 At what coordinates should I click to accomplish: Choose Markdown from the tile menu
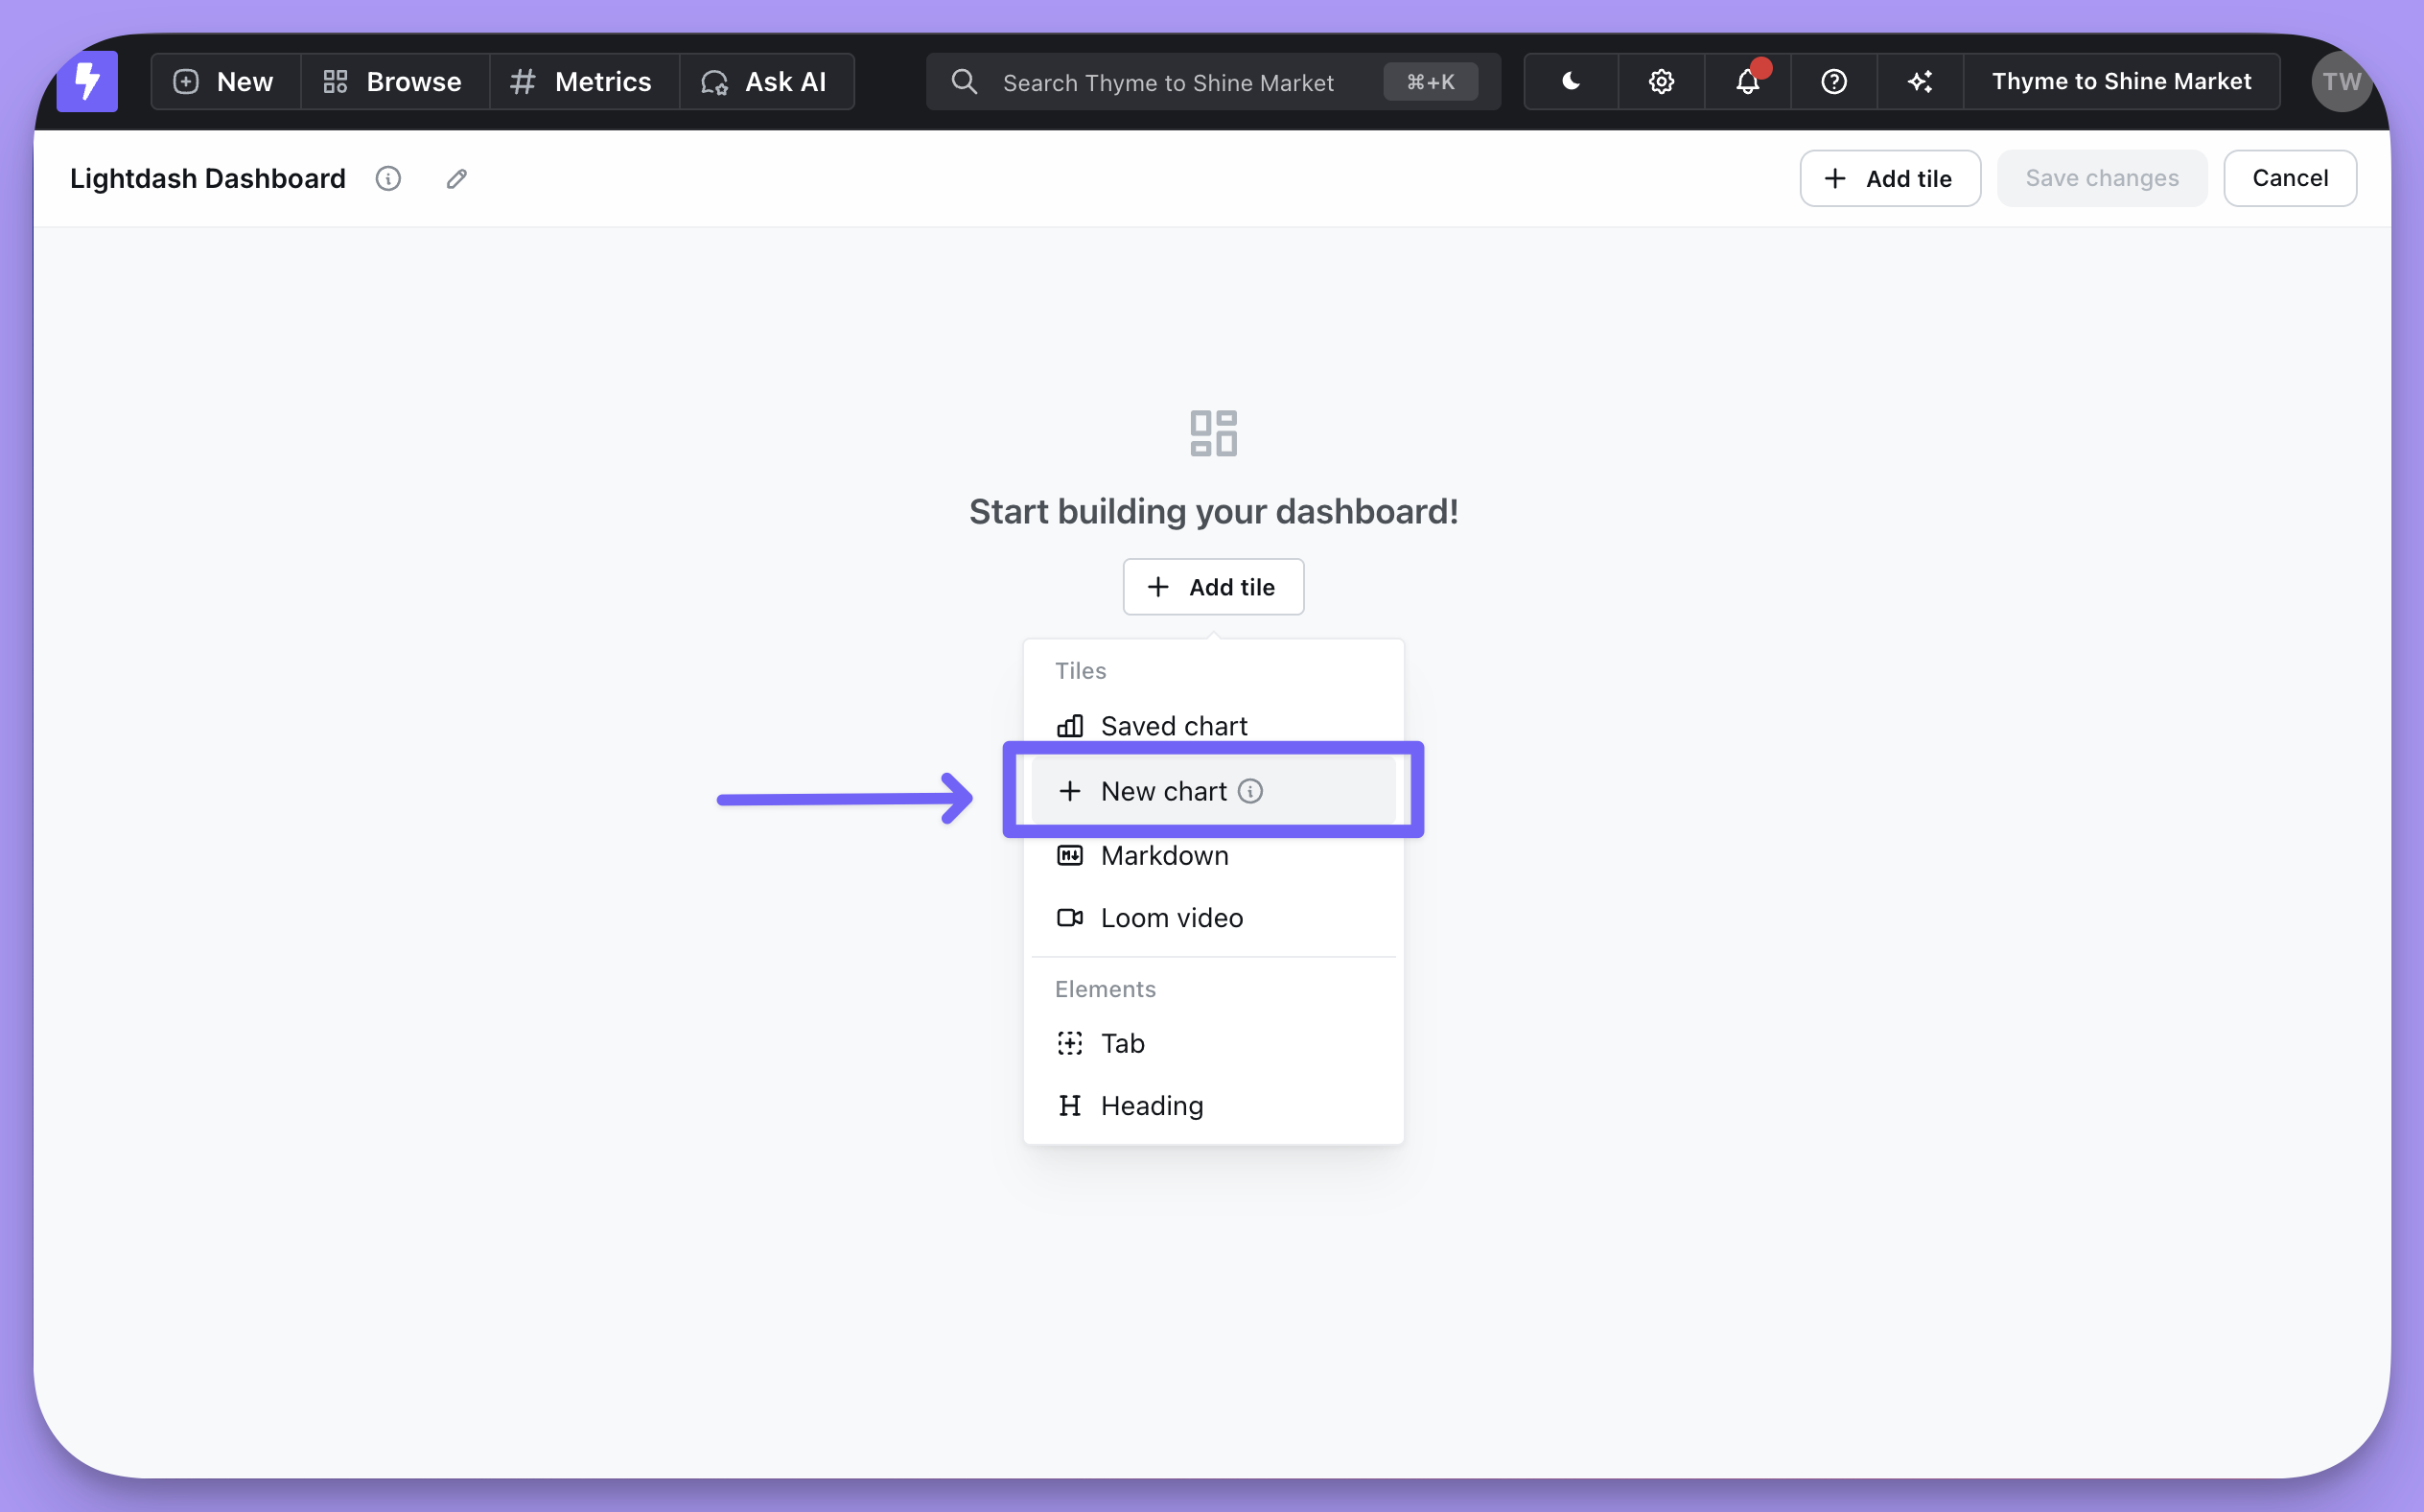(1164, 855)
